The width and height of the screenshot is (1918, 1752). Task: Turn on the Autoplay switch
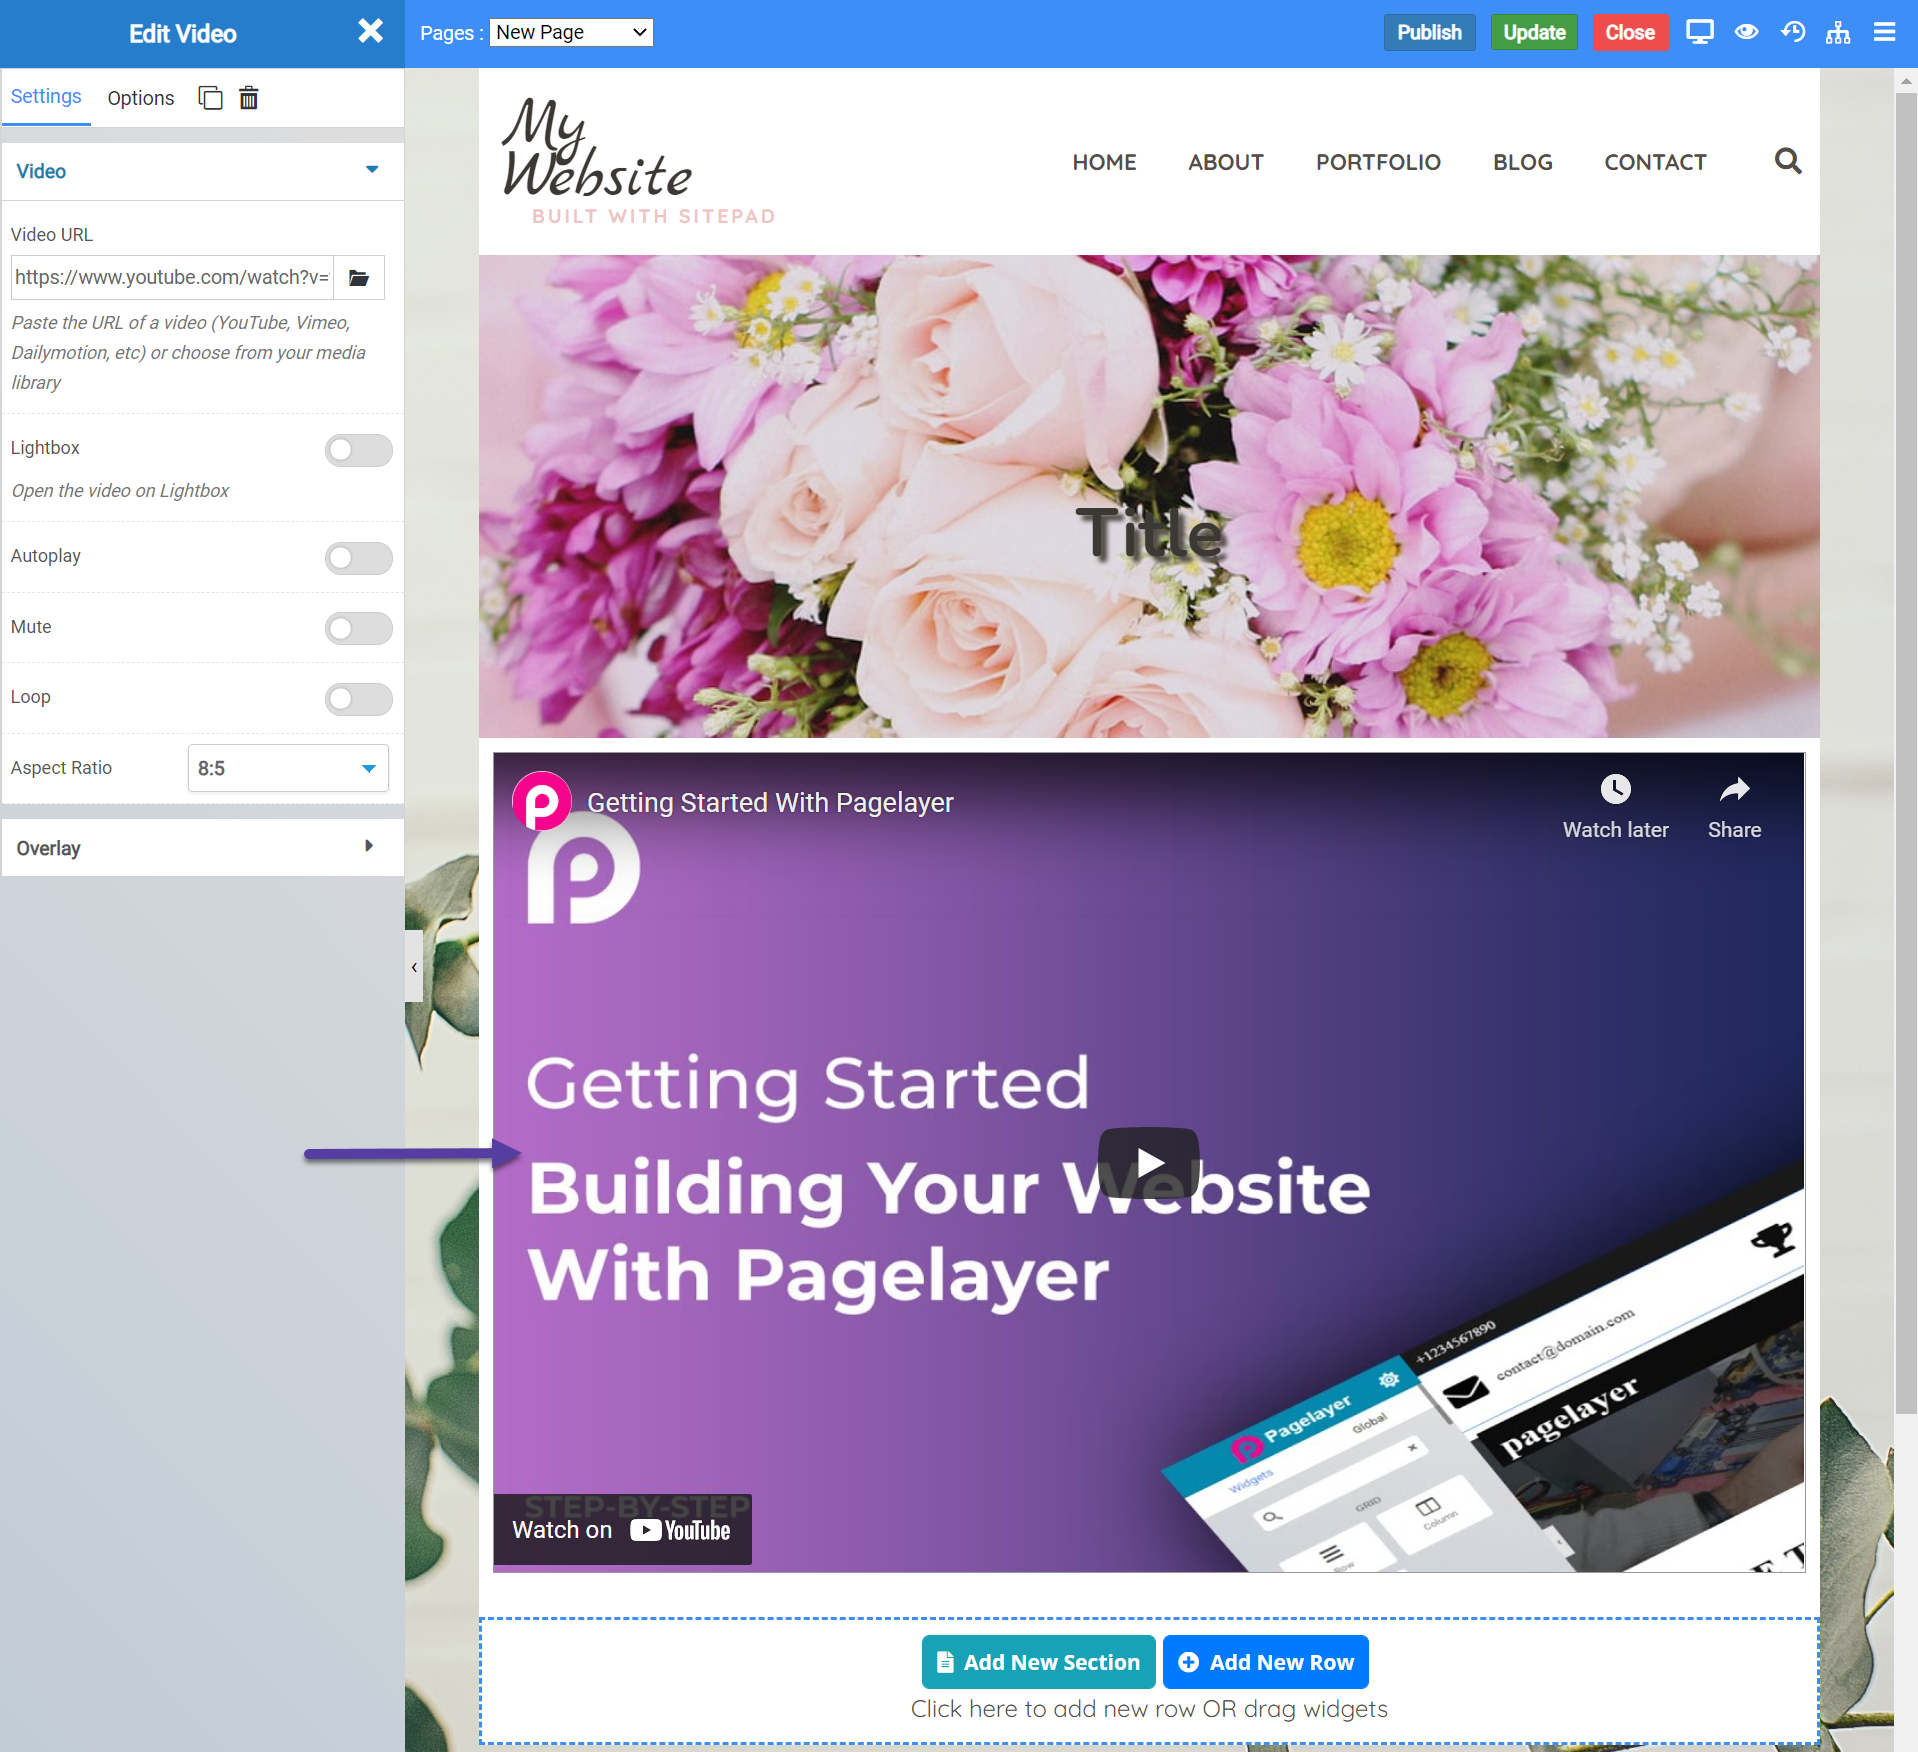358,558
